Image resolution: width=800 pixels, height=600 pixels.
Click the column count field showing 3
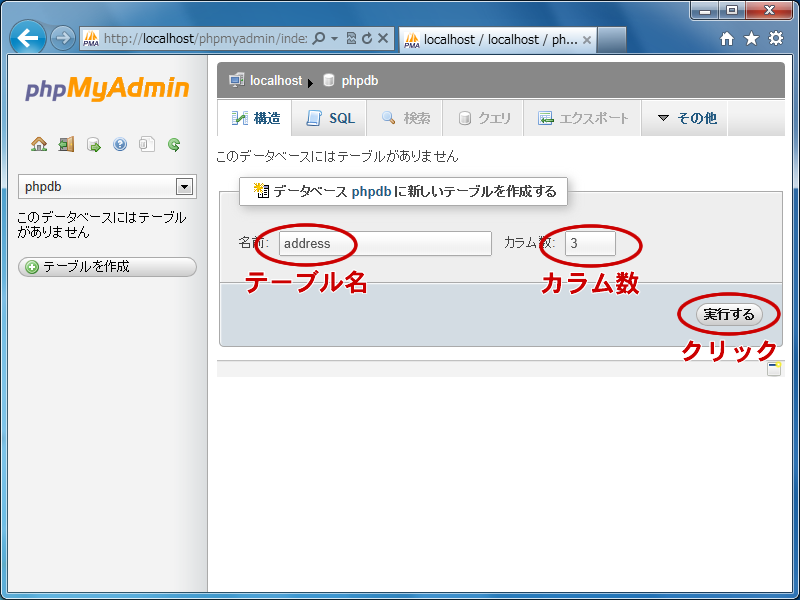coord(590,243)
